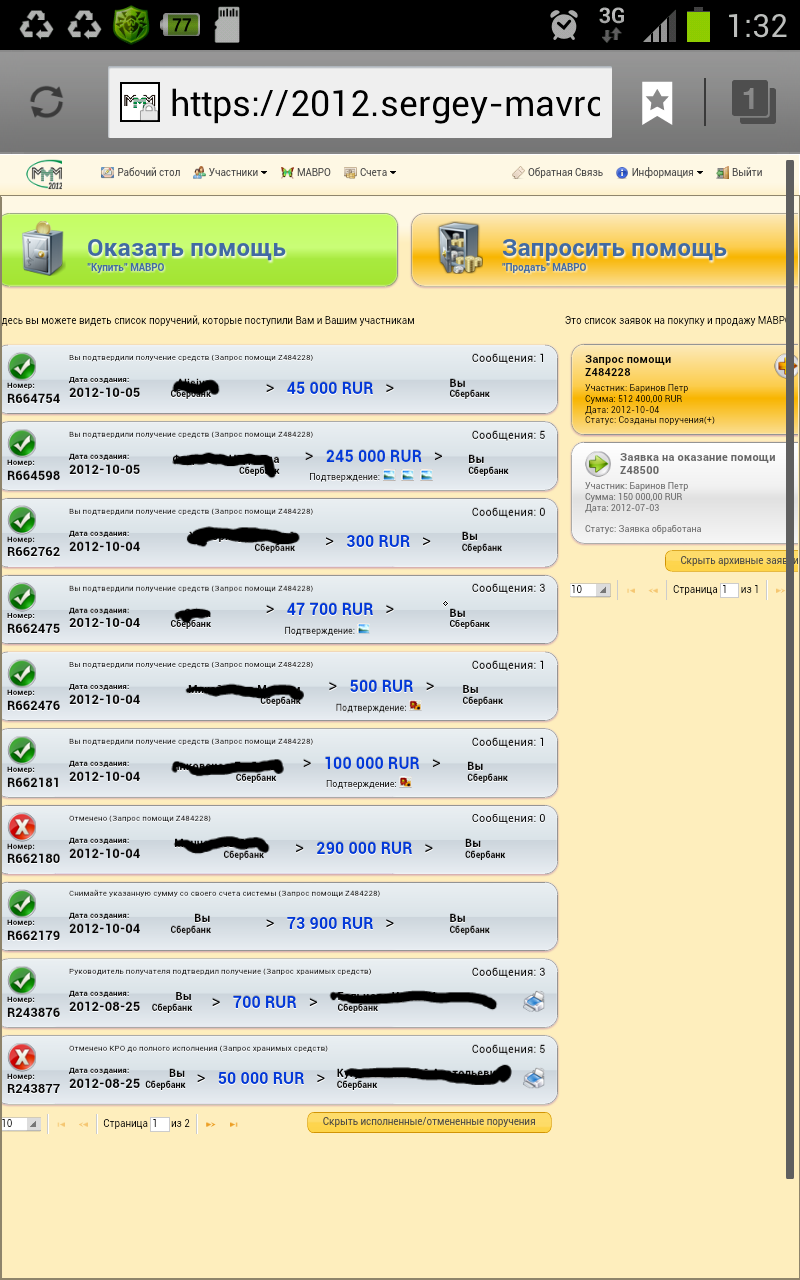Go to first page of orders list
The image size is (800, 1280).
coord(62,1124)
